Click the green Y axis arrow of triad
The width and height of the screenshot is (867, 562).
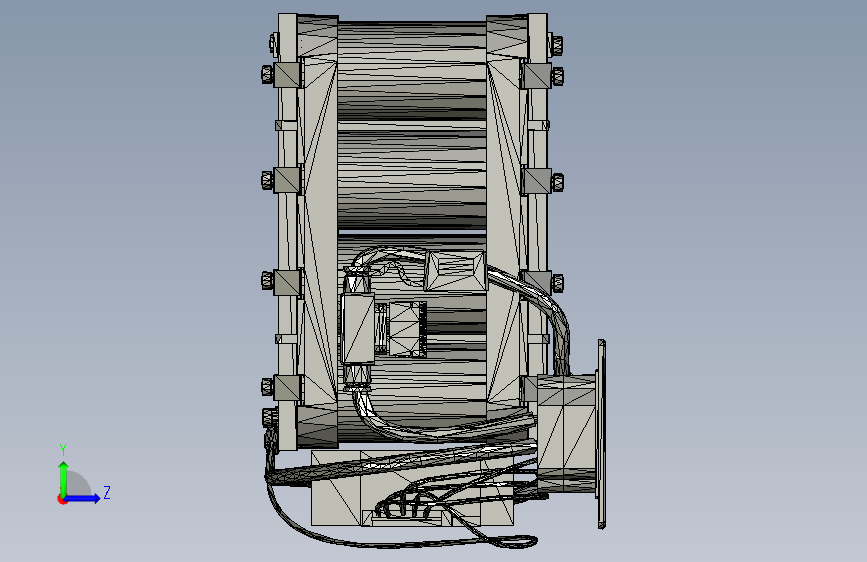pyautogui.click(x=64, y=478)
